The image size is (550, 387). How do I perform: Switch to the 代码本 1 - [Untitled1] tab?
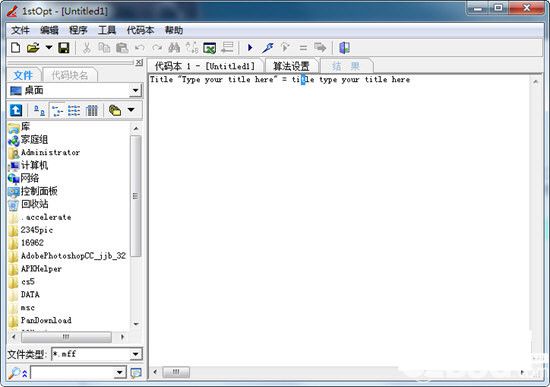[205, 66]
